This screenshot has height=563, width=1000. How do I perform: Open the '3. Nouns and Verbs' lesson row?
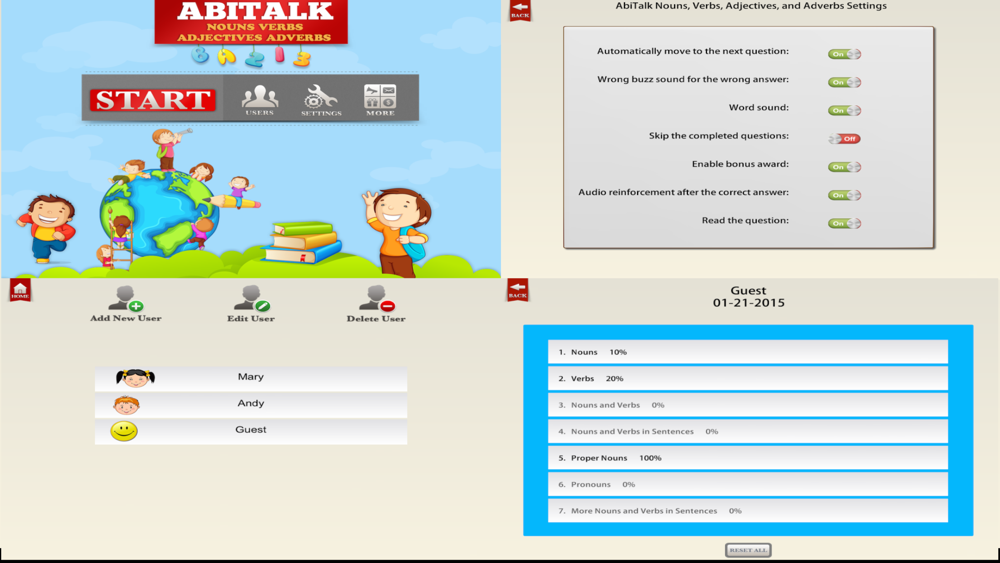point(747,405)
